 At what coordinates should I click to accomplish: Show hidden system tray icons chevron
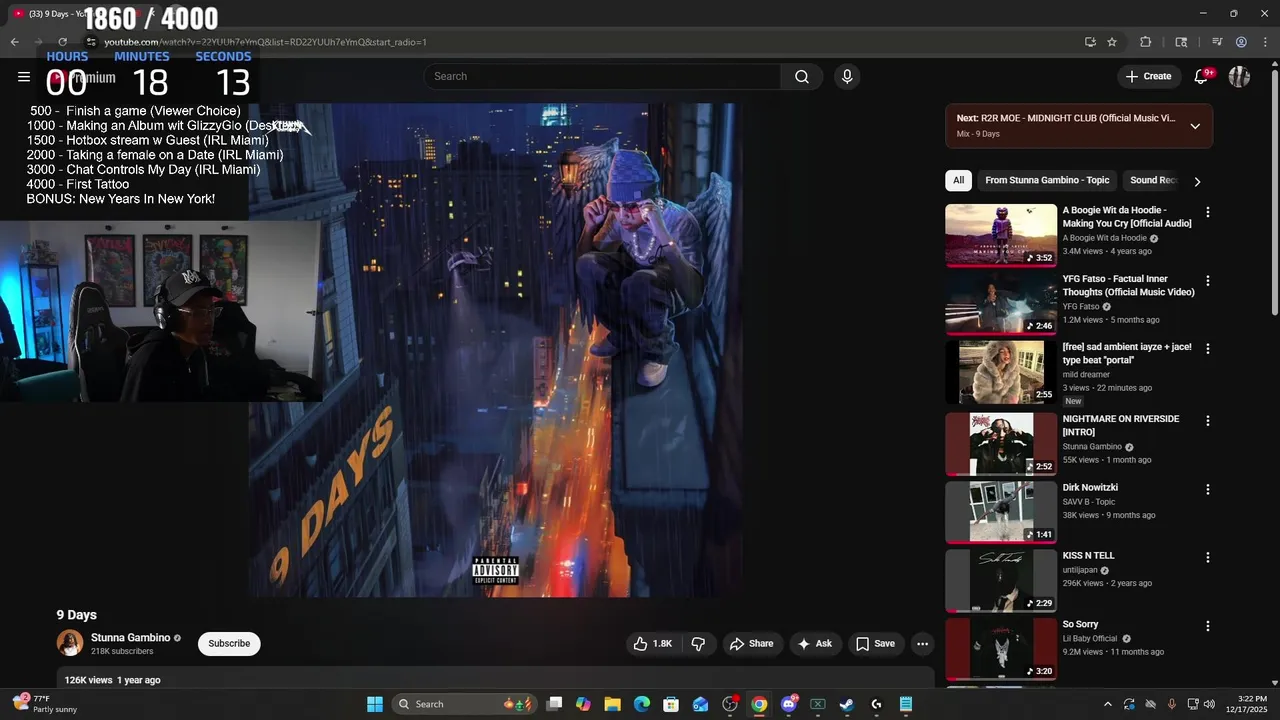[x=1107, y=704]
